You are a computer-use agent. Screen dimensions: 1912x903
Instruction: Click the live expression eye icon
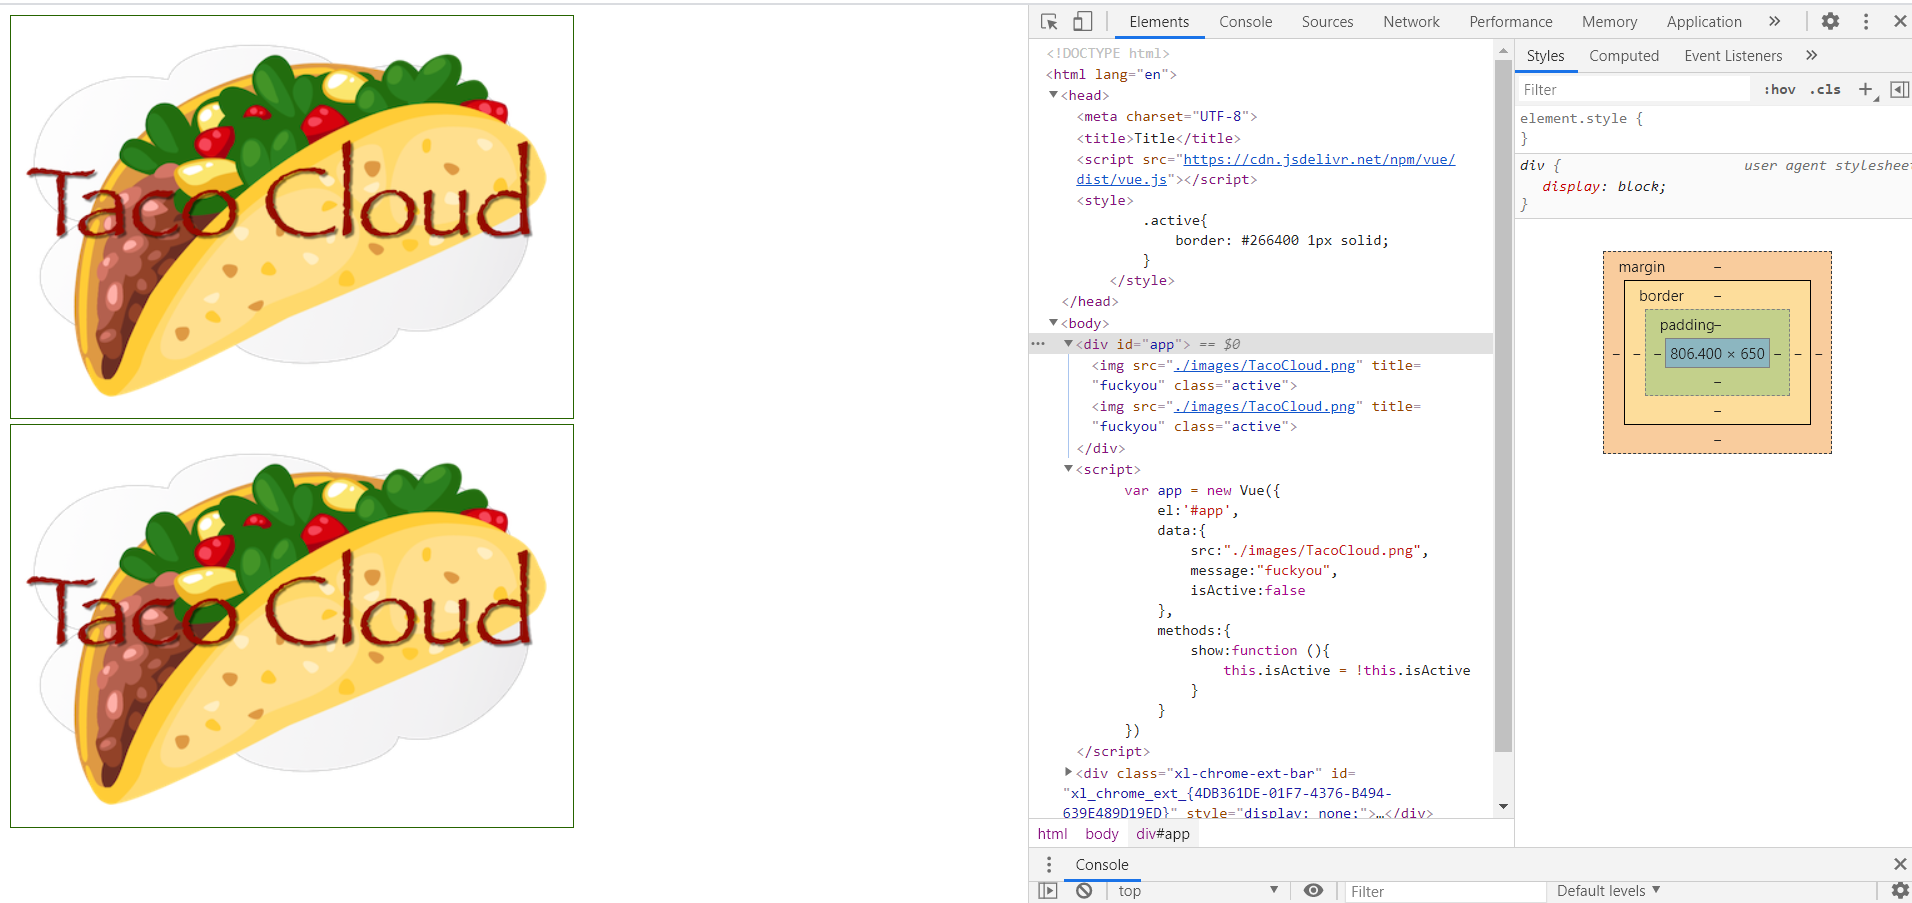(1313, 890)
